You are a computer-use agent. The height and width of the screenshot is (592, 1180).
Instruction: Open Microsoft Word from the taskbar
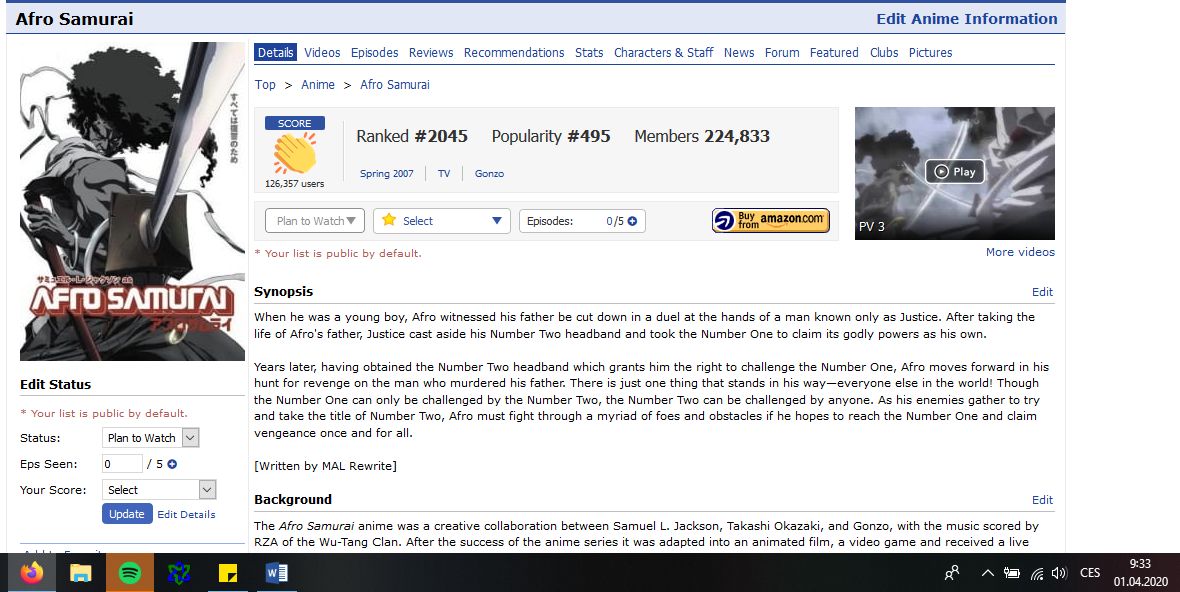276,573
